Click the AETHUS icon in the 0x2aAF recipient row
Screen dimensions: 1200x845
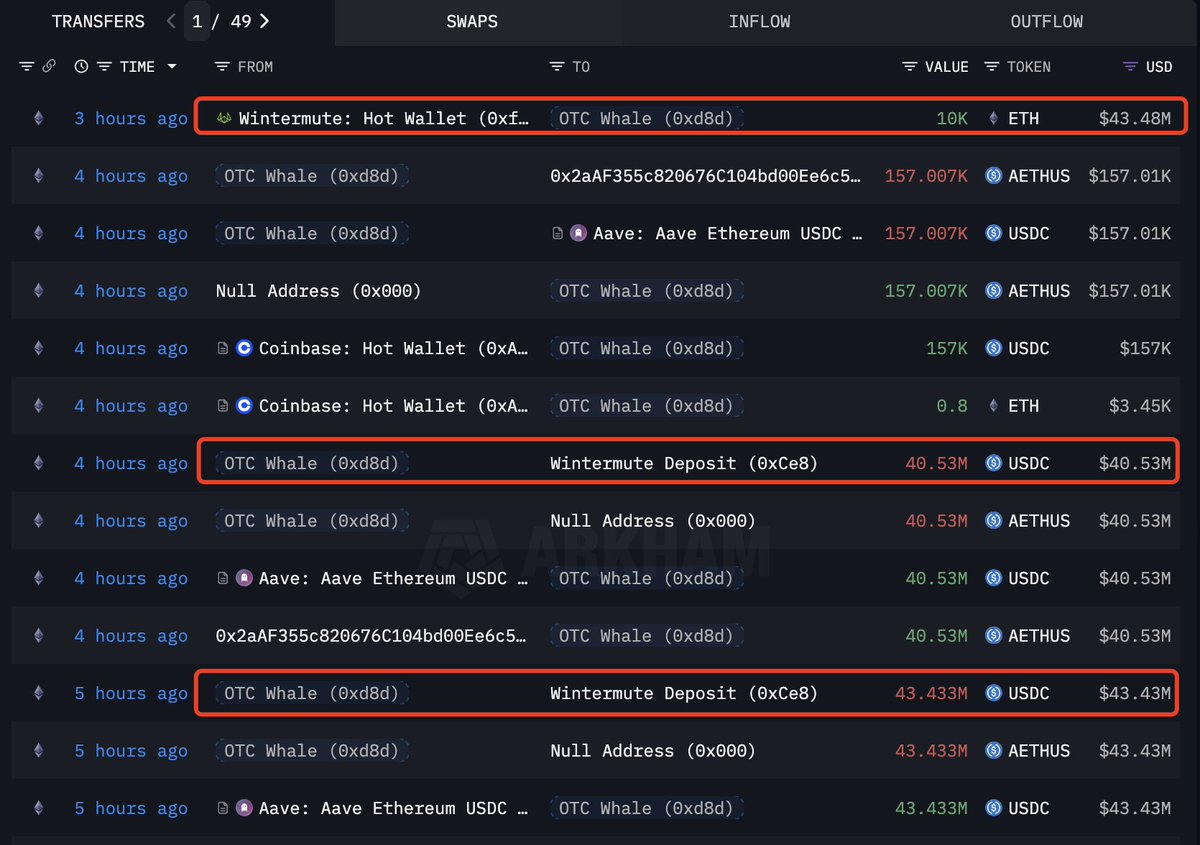coord(993,176)
